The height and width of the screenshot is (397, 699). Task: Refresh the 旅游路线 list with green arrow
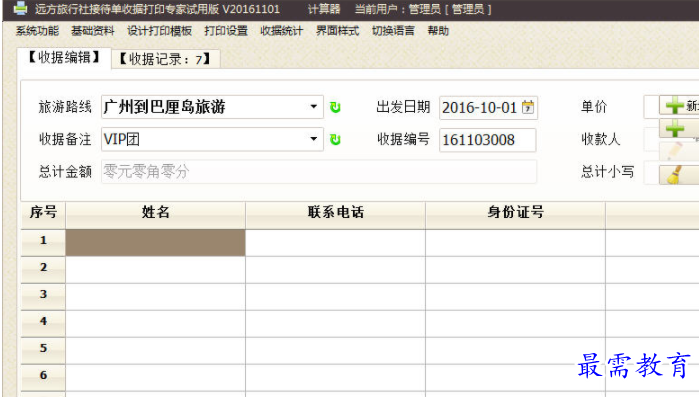[335, 107]
